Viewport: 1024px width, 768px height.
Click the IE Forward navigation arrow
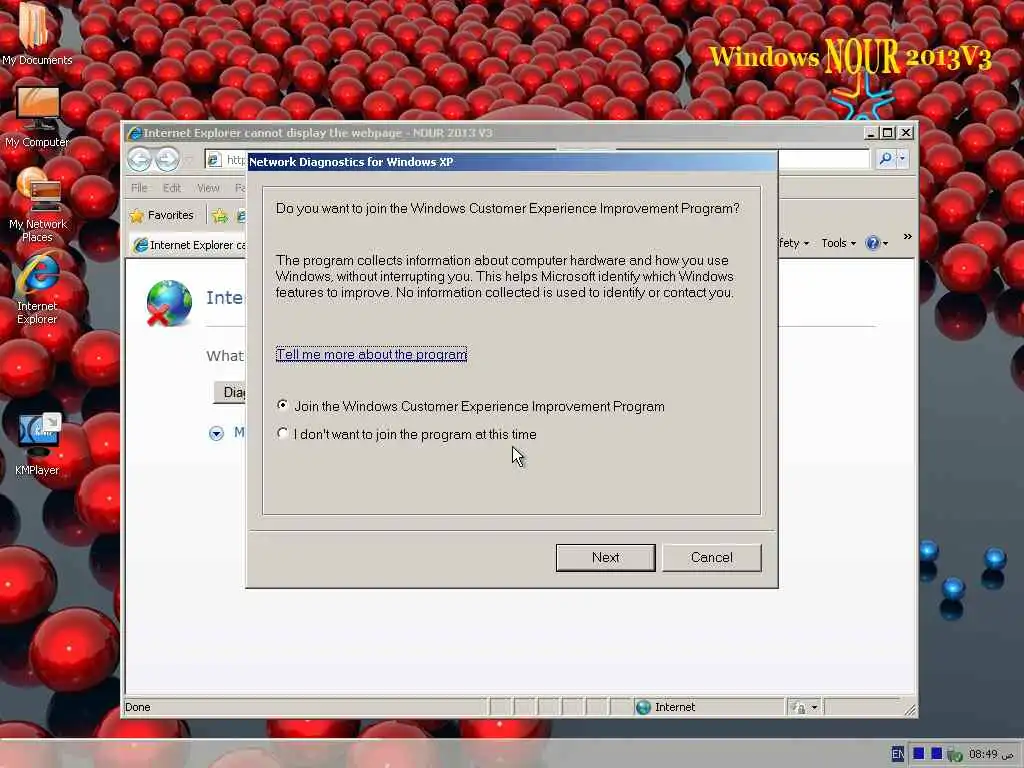coord(167,159)
